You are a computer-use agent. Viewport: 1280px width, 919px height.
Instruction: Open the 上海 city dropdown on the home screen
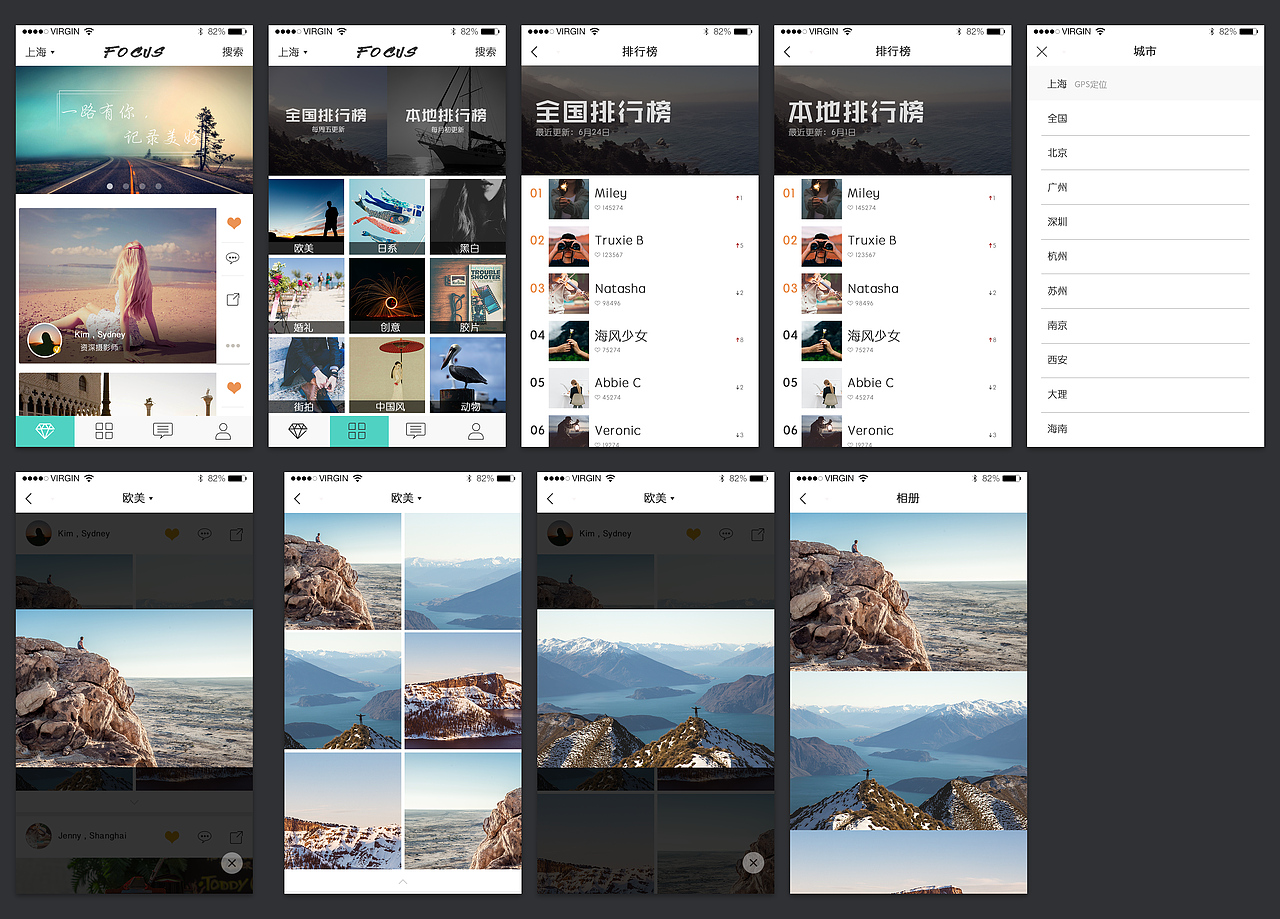click(40, 52)
